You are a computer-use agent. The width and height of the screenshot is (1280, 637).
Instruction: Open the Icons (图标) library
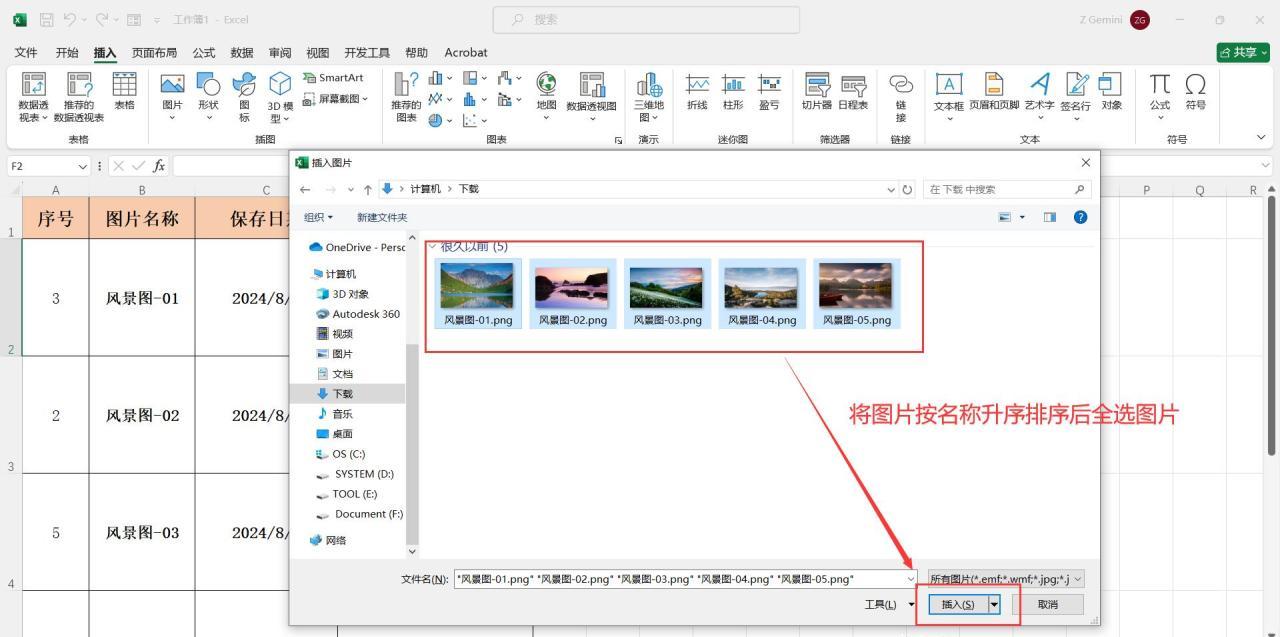tap(244, 97)
